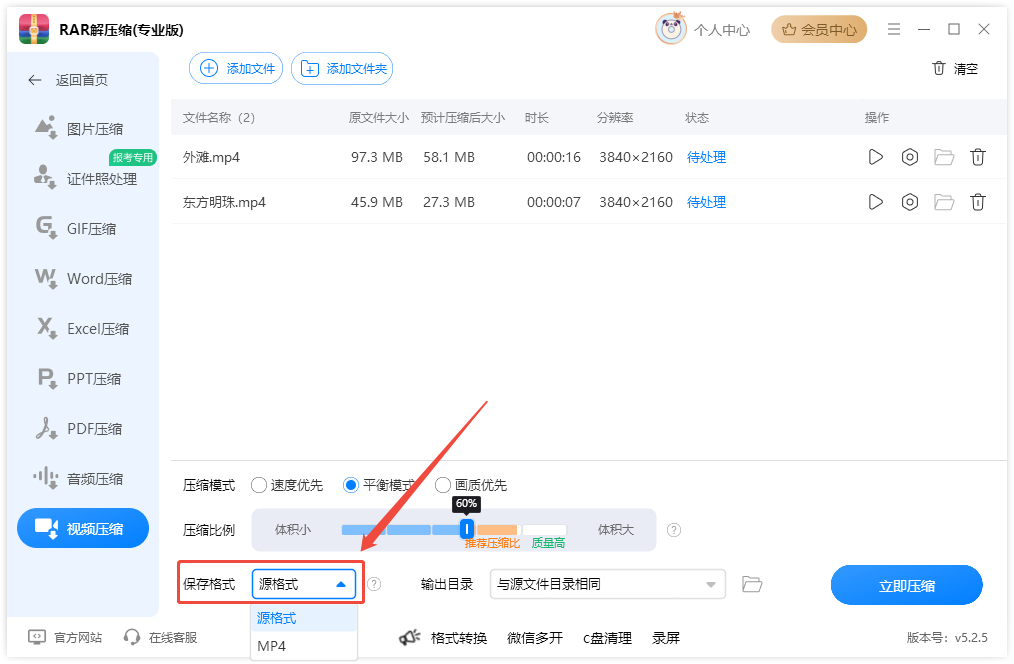Open the 会员中心 button

coord(819,29)
